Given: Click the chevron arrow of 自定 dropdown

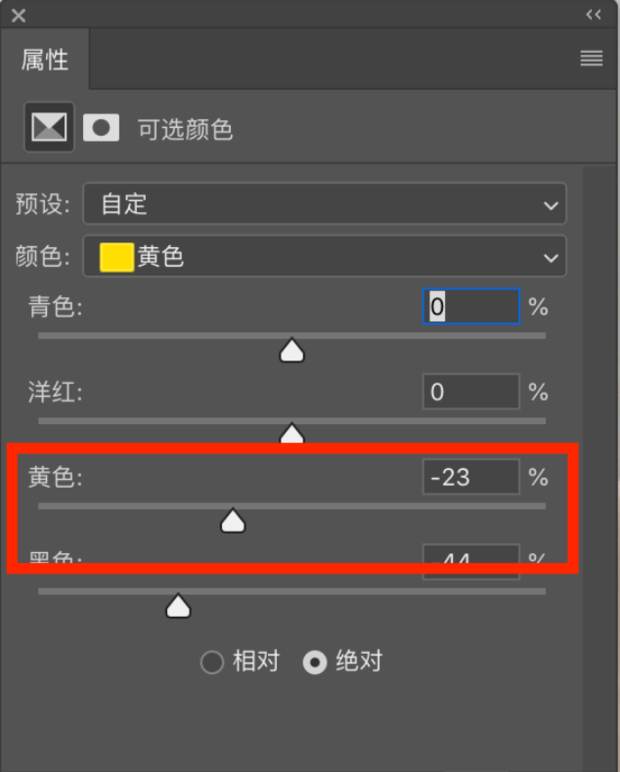Looking at the screenshot, I should [x=551, y=205].
